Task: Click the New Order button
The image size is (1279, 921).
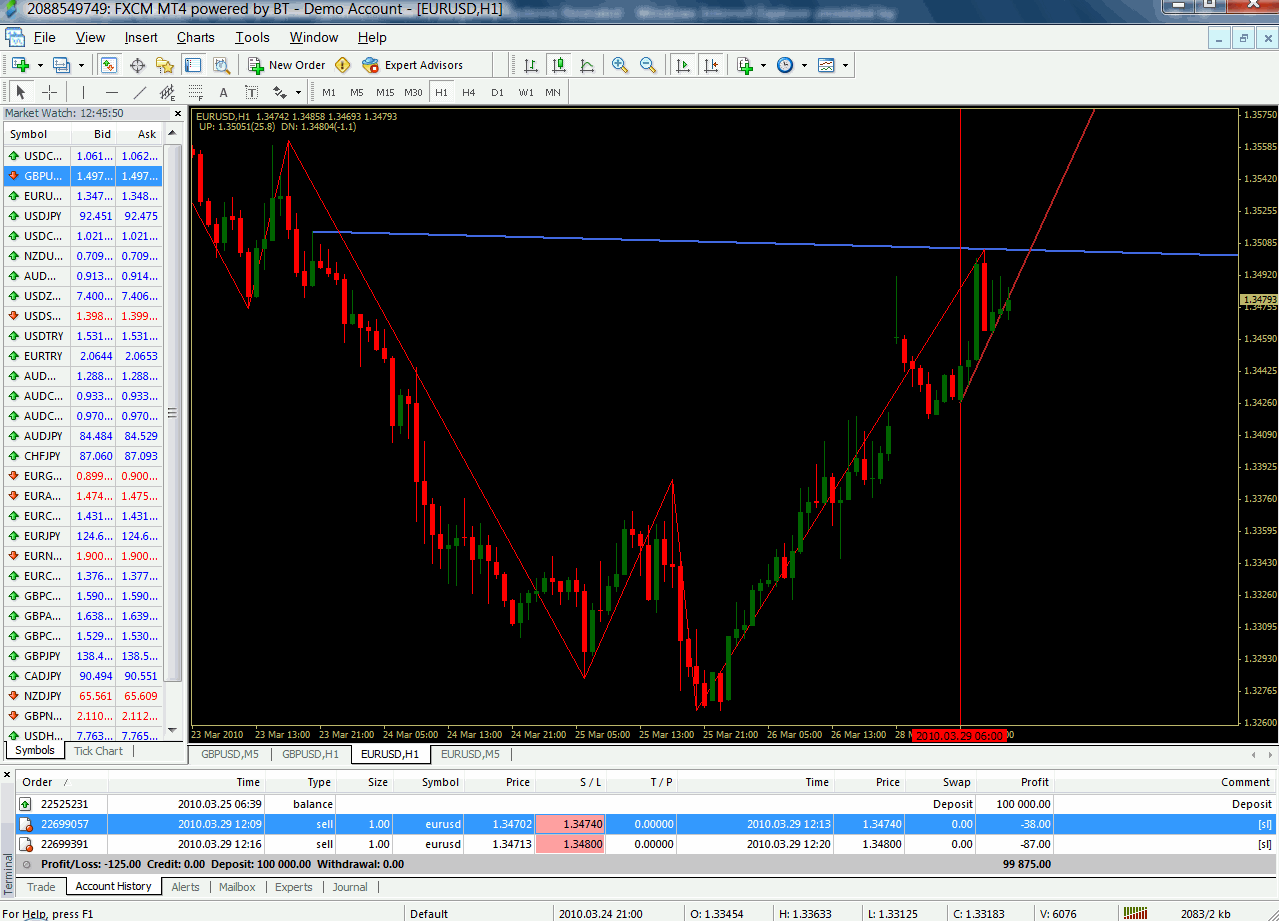Action: tap(287, 65)
